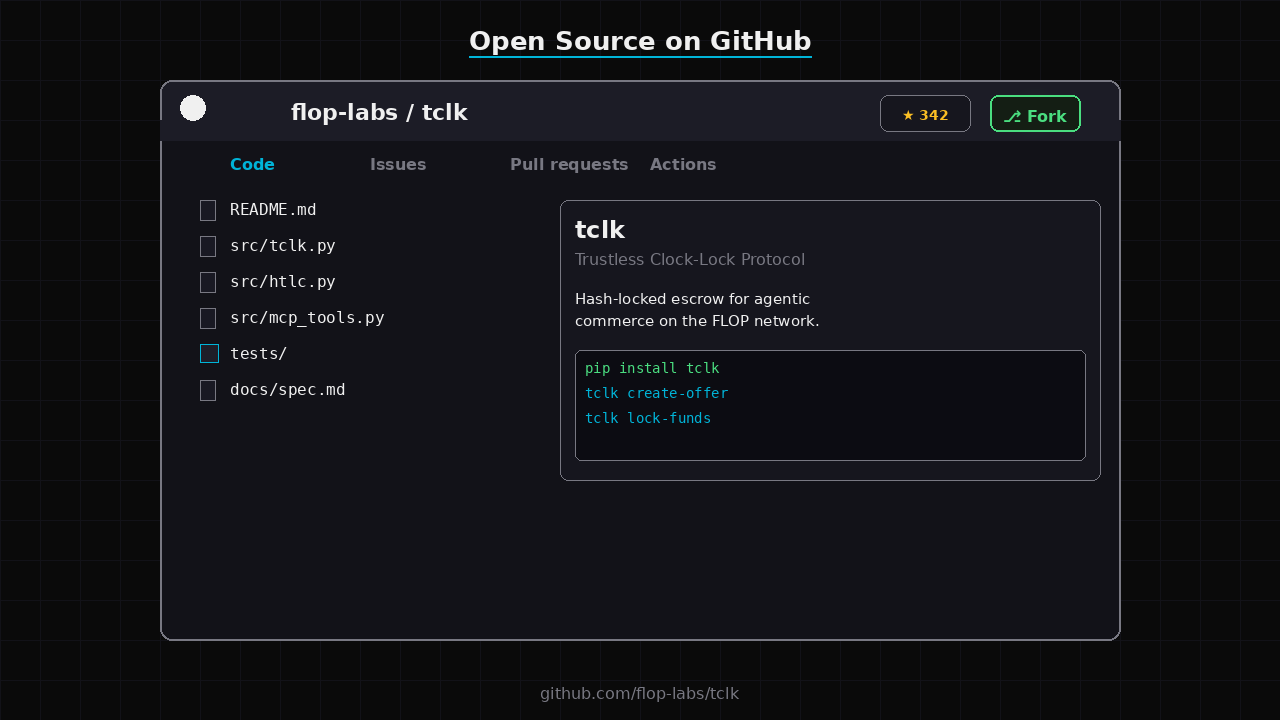1280x720 pixels.
Task: Click the tclk lock-funds command line
Action: 648,419
